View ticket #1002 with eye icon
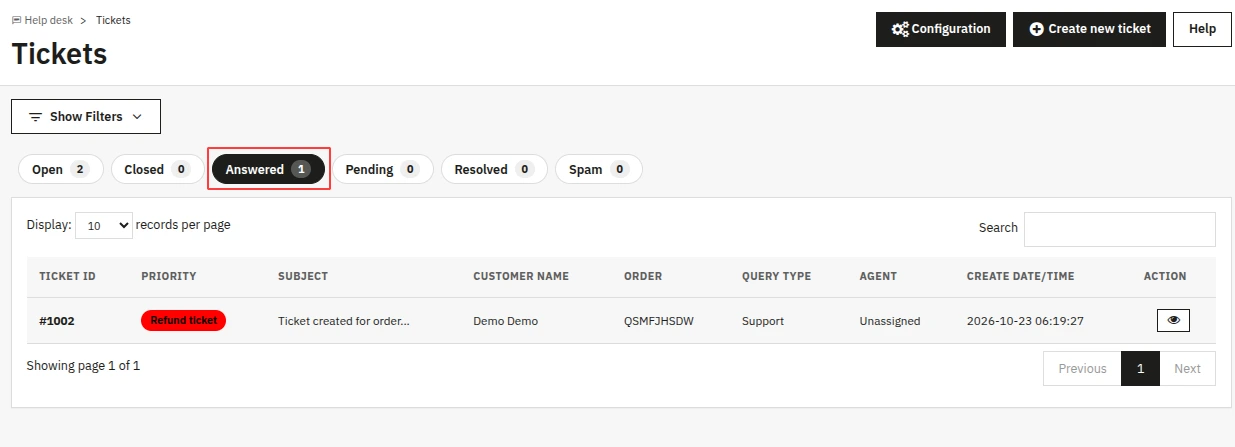 [1173, 320]
